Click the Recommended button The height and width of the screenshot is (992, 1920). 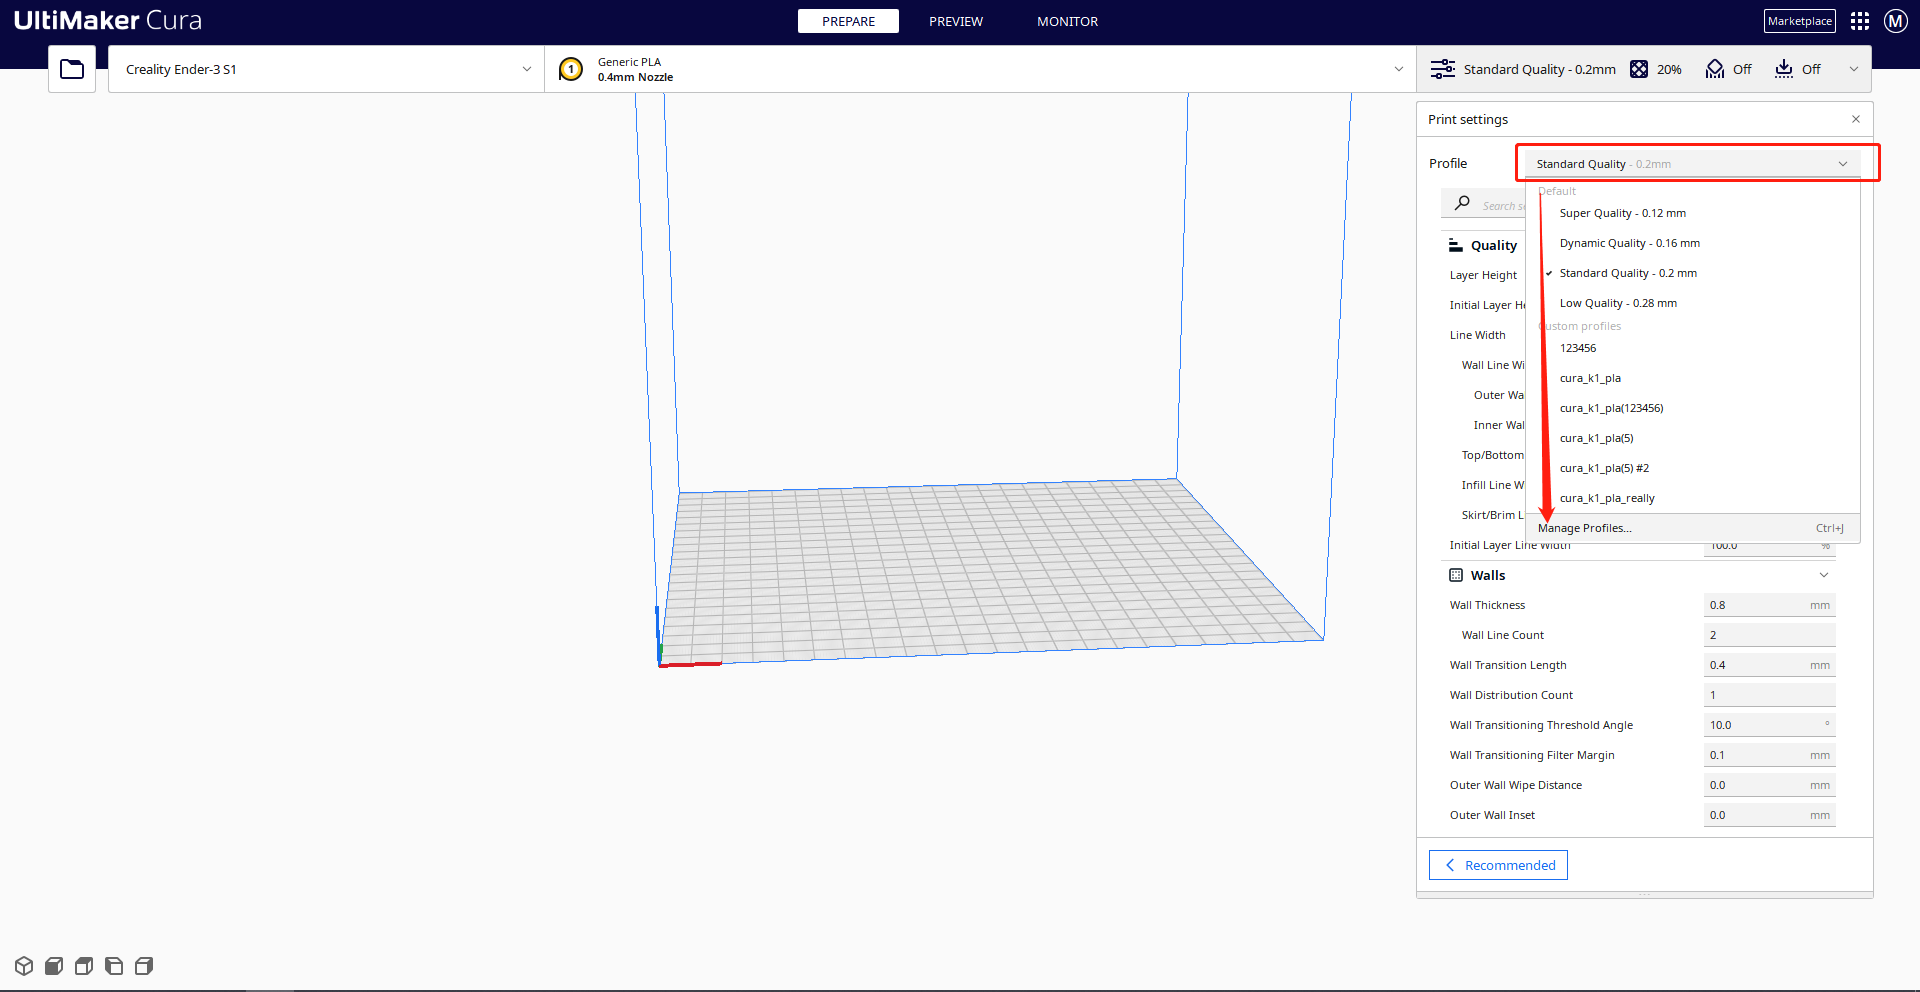tap(1498, 865)
